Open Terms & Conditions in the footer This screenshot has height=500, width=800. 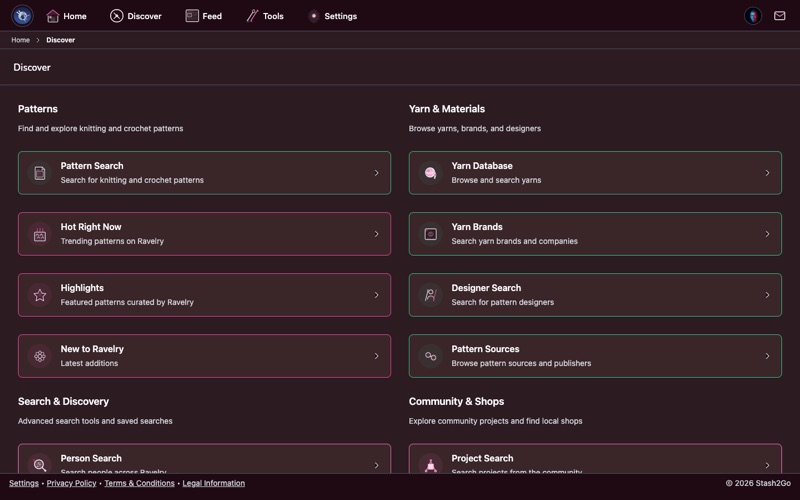point(139,483)
